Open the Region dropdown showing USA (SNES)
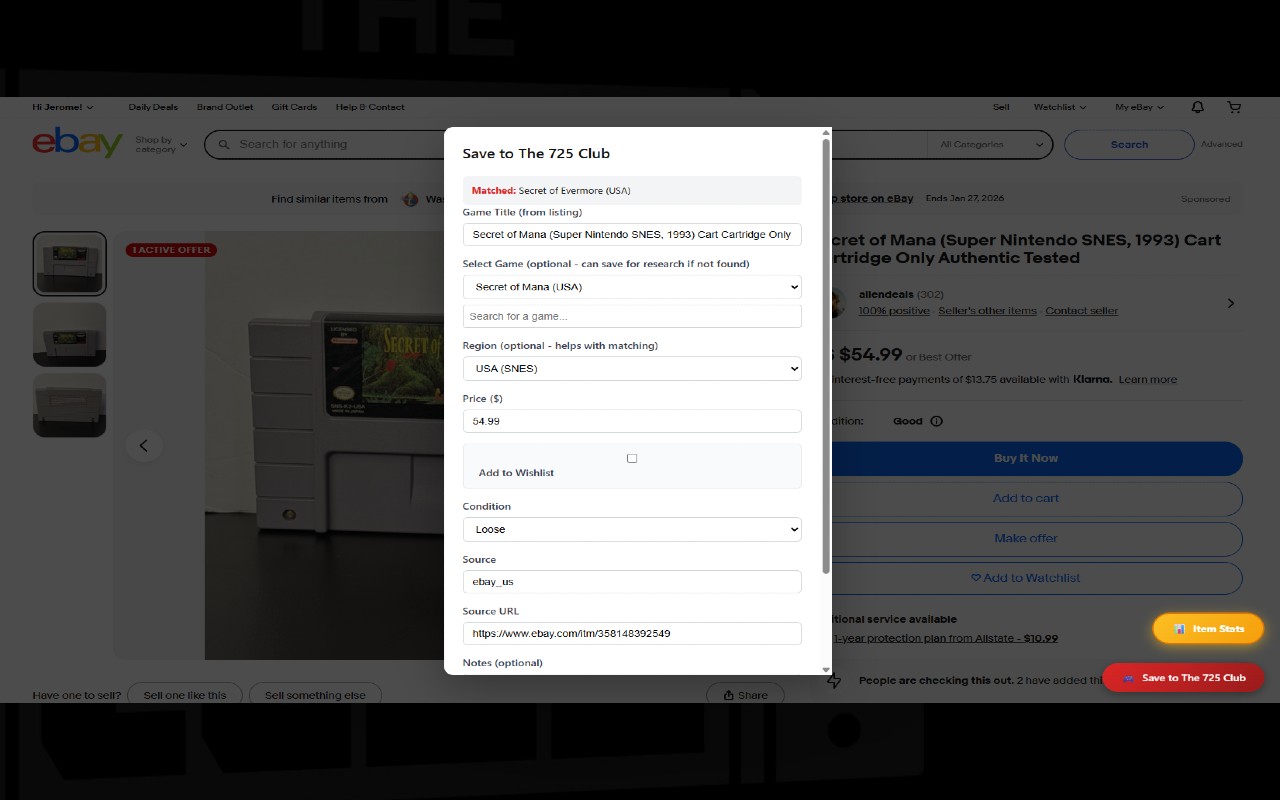The height and width of the screenshot is (800, 1280). coord(632,368)
